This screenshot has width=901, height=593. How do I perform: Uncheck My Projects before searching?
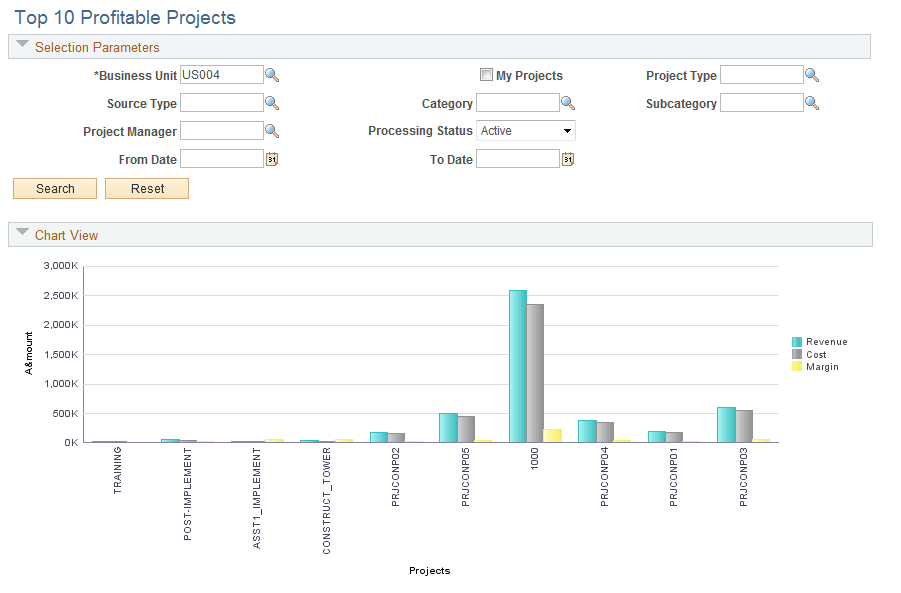coord(486,74)
